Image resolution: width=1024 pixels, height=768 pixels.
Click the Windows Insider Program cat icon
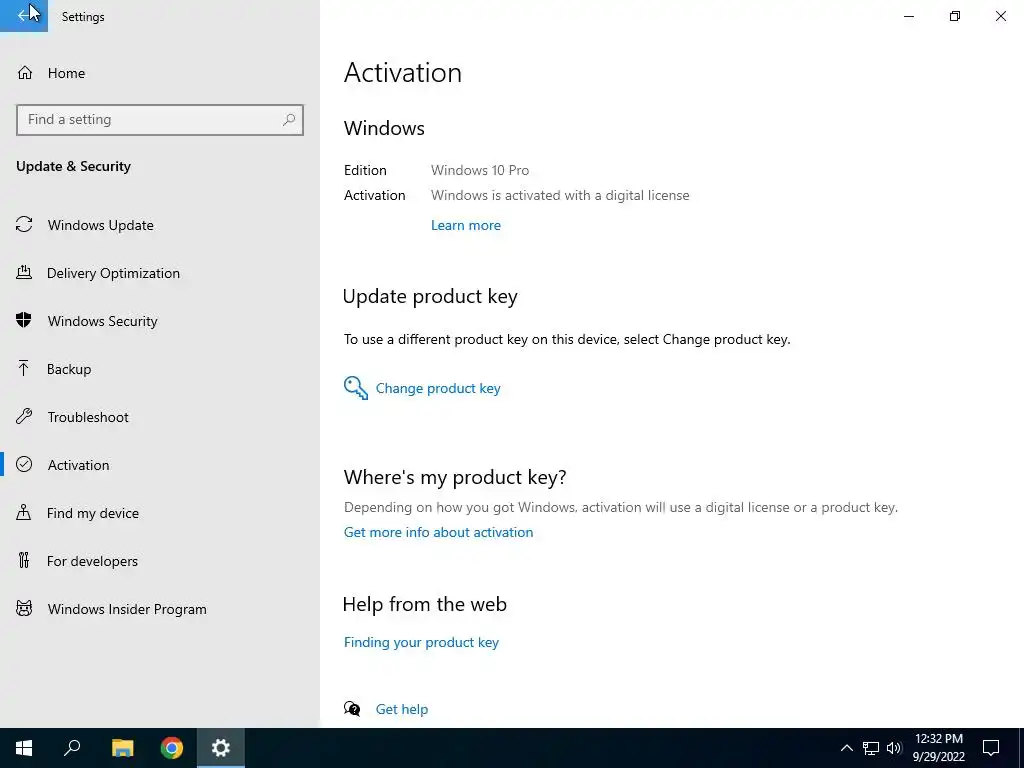click(24, 609)
